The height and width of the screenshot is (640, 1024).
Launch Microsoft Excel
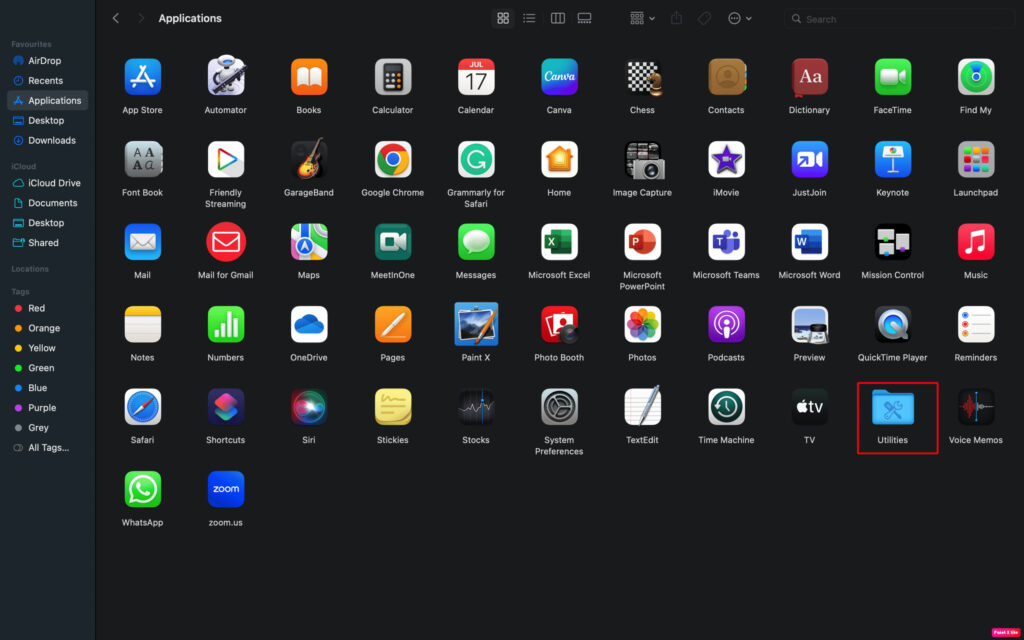coord(559,242)
